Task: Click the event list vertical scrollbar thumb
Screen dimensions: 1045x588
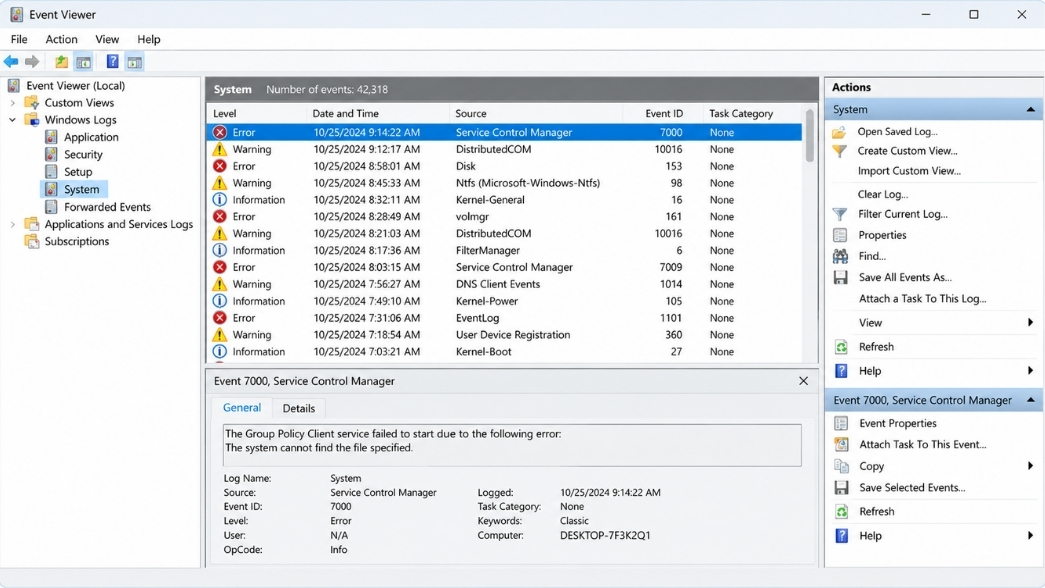Action: (809, 135)
